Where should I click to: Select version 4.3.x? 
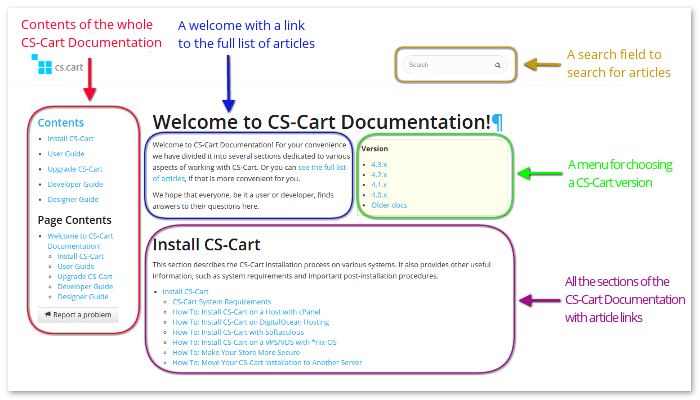pyautogui.click(x=379, y=164)
